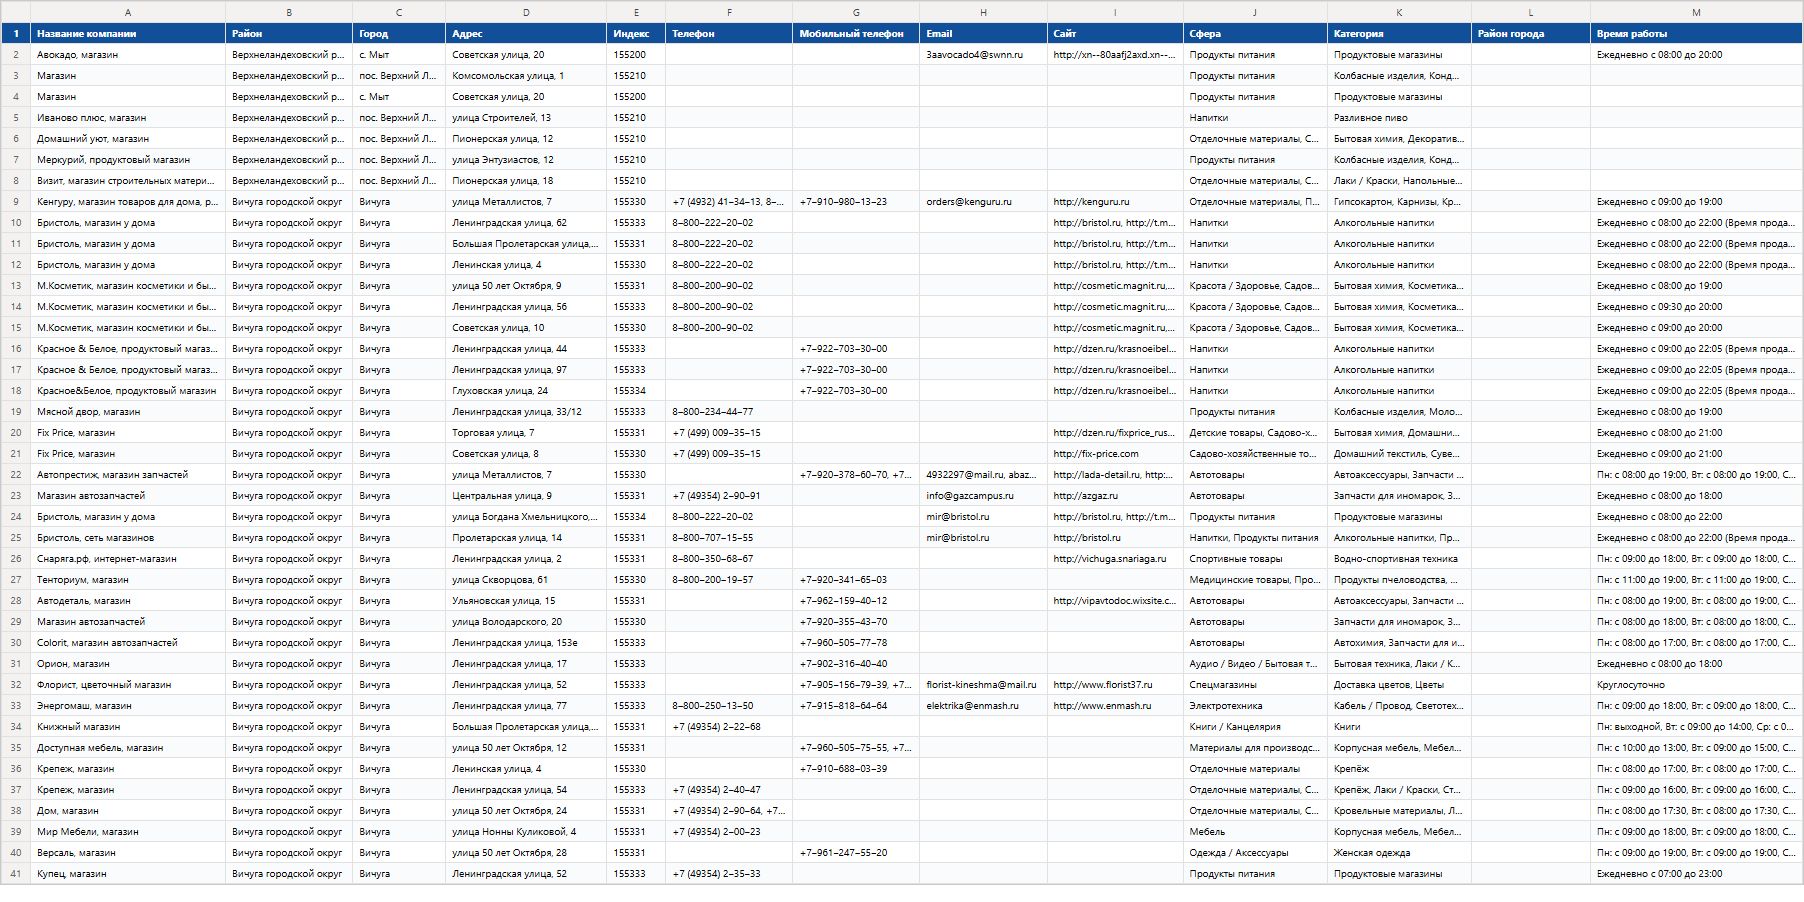Click the "Флорист, цветочный магазин" cell
Image resolution: width=1804 pixels, height=902 pixels.
point(128,685)
